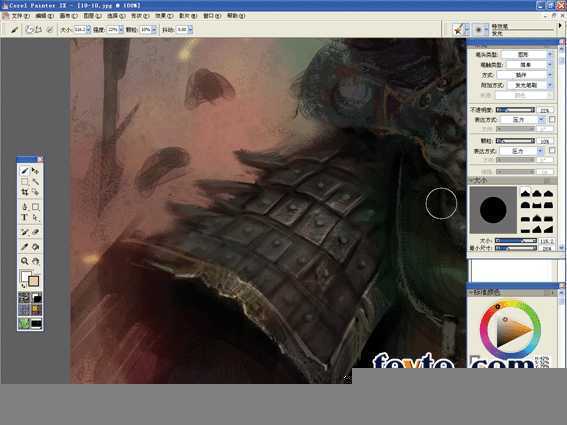Open the 编辑 (Edit) menu

click(45, 16)
